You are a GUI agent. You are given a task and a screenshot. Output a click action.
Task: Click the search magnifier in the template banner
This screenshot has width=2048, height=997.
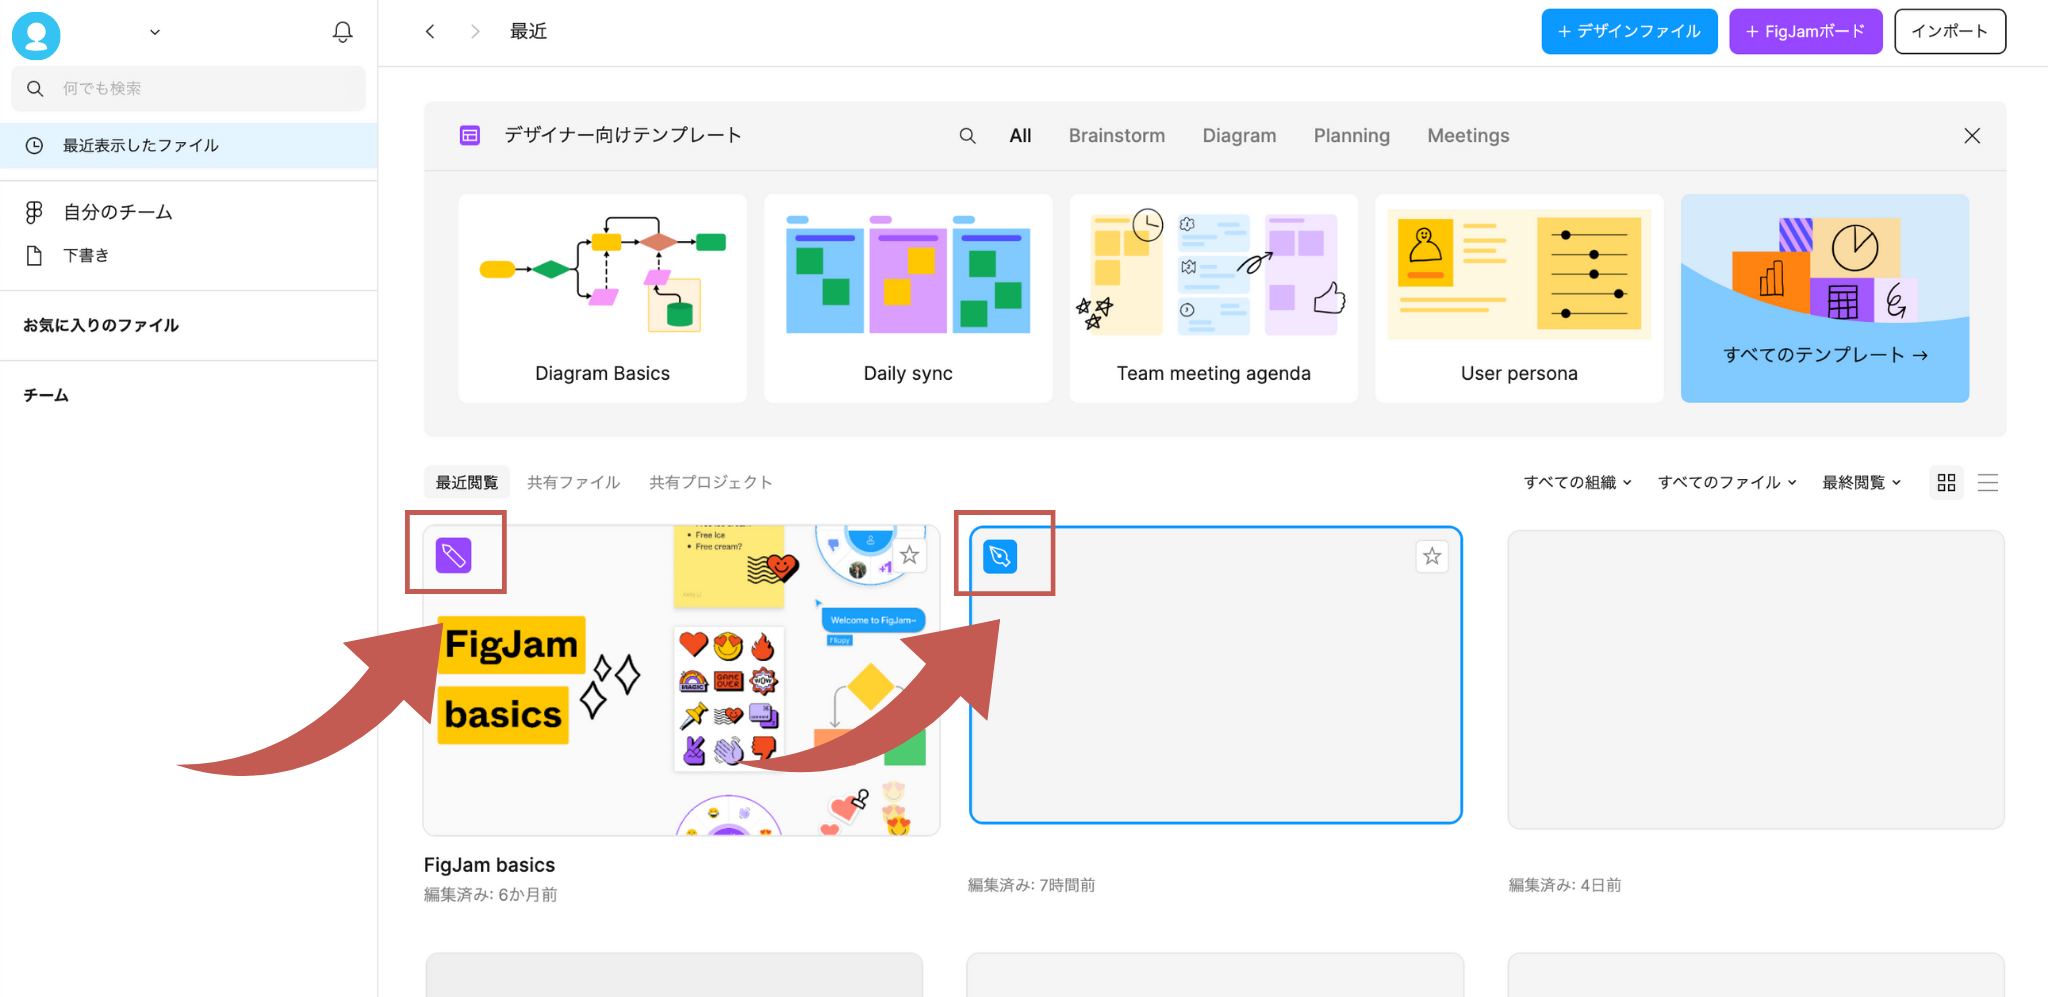point(967,135)
